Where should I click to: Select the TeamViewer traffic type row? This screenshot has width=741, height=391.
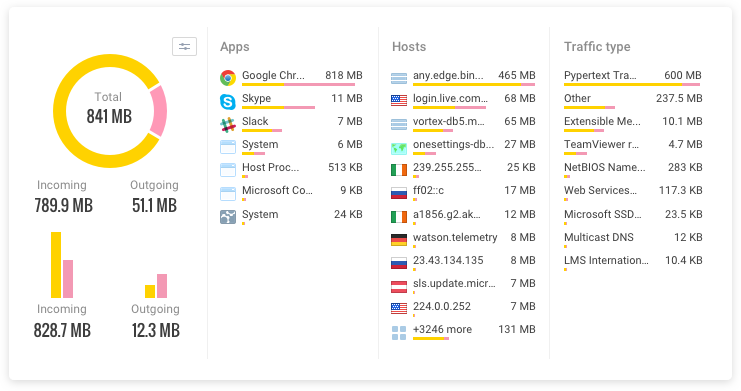pos(633,147)
